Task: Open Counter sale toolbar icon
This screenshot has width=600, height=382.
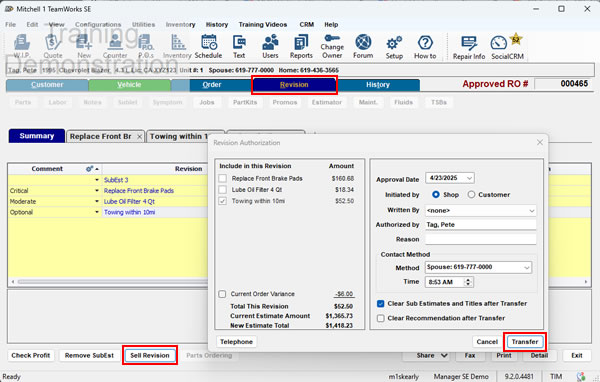Action: pos(115,46)
